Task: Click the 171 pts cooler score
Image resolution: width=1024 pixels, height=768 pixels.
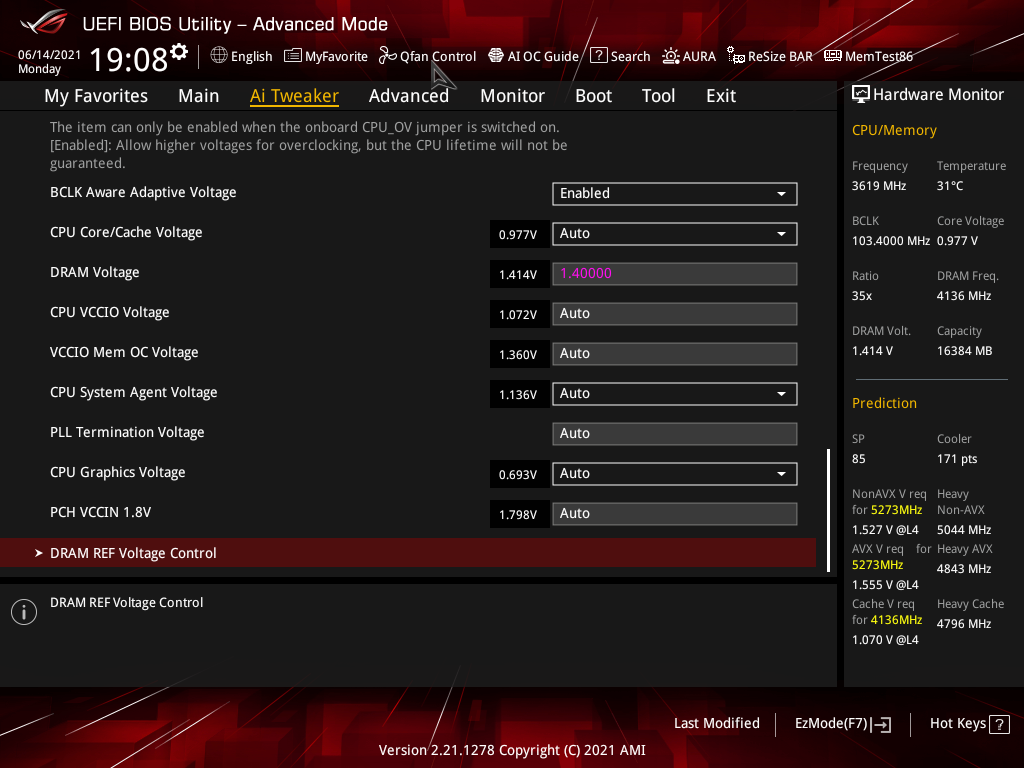Action: click(x=957, y=459)
